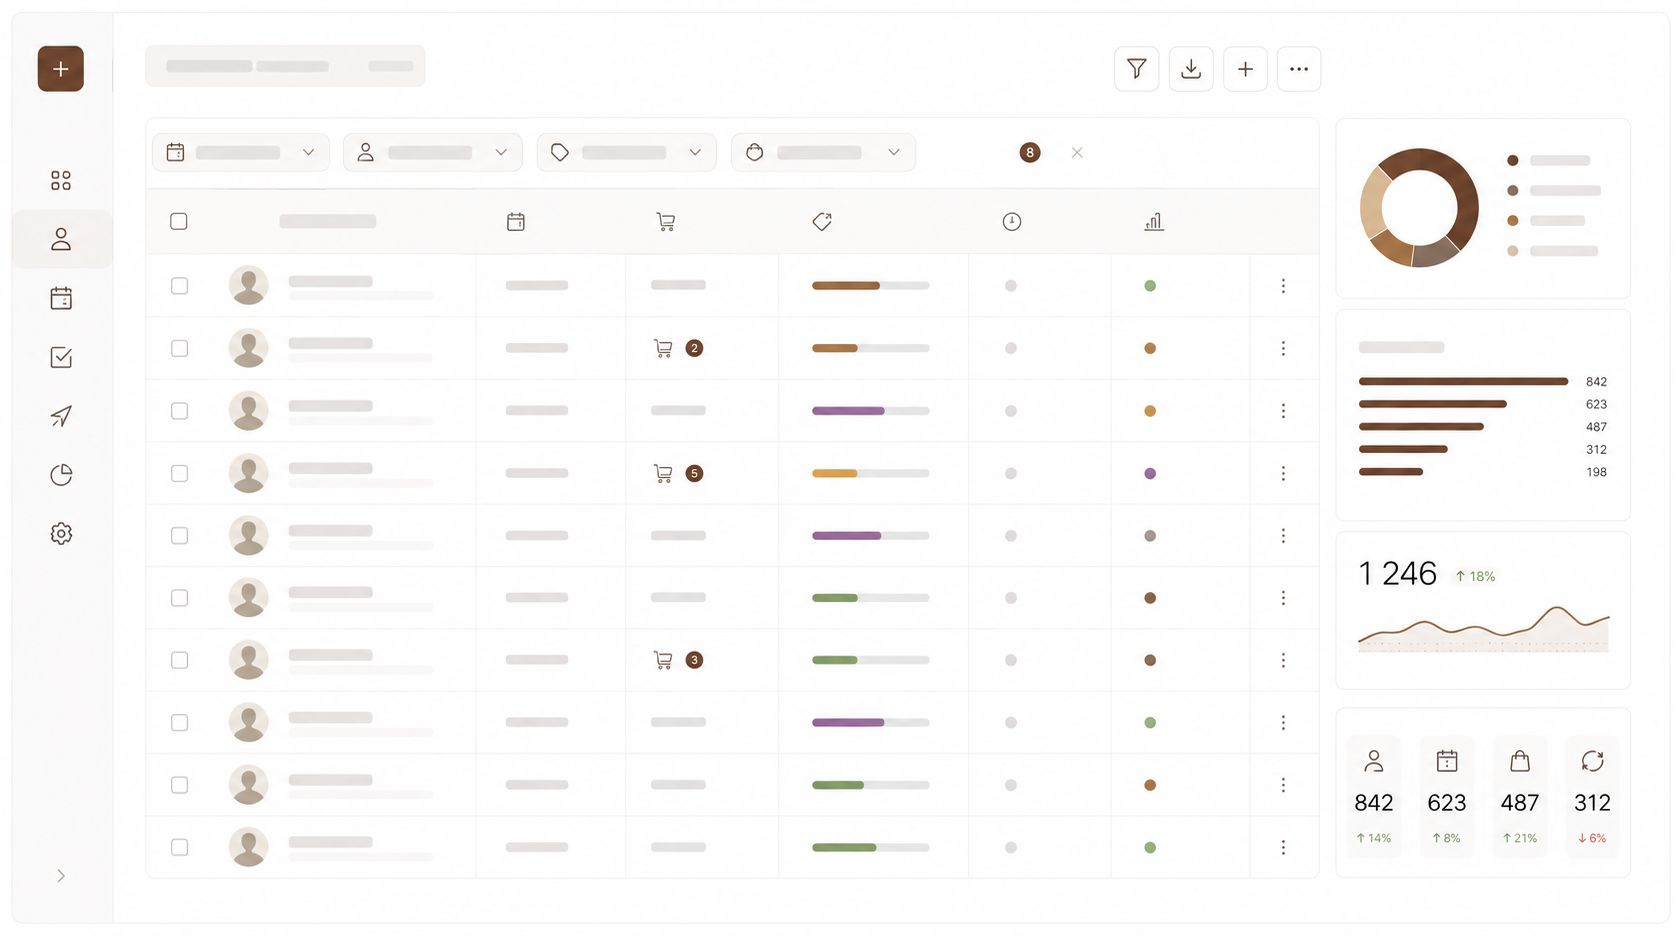Sort by the tag column header icon

point(822,222)
